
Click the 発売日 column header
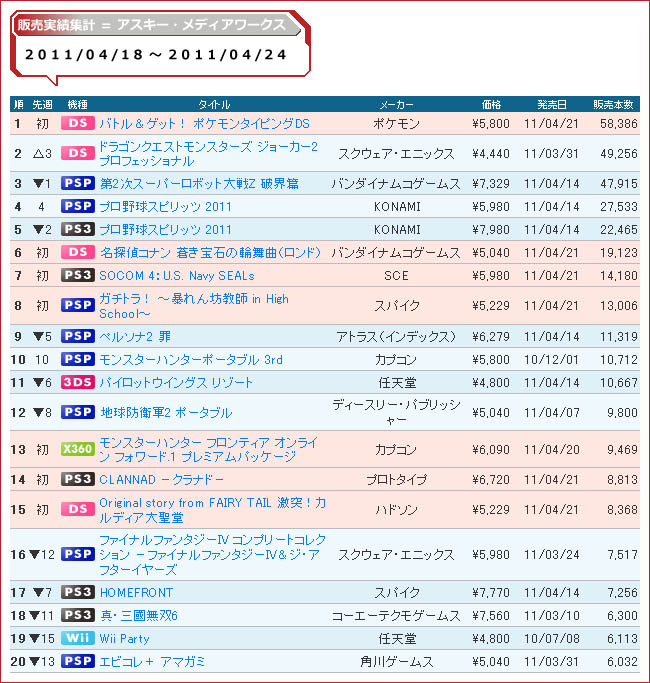tap(552, 105)
